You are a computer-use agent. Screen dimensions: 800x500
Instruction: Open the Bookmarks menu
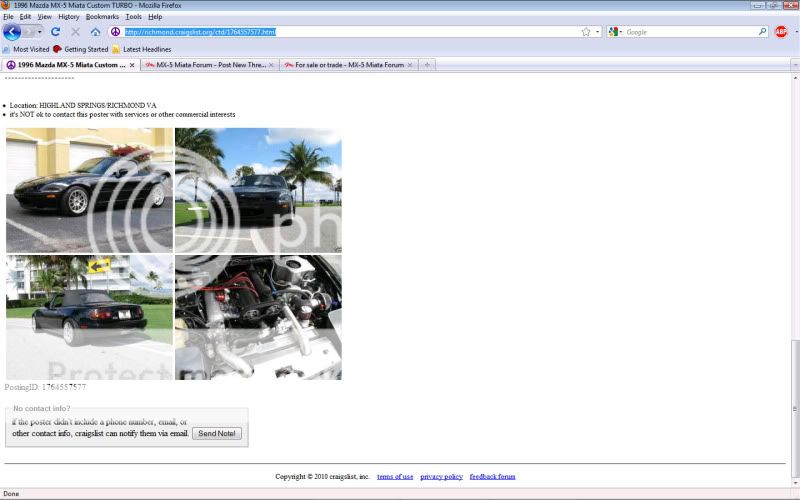[x=101, y=17]
